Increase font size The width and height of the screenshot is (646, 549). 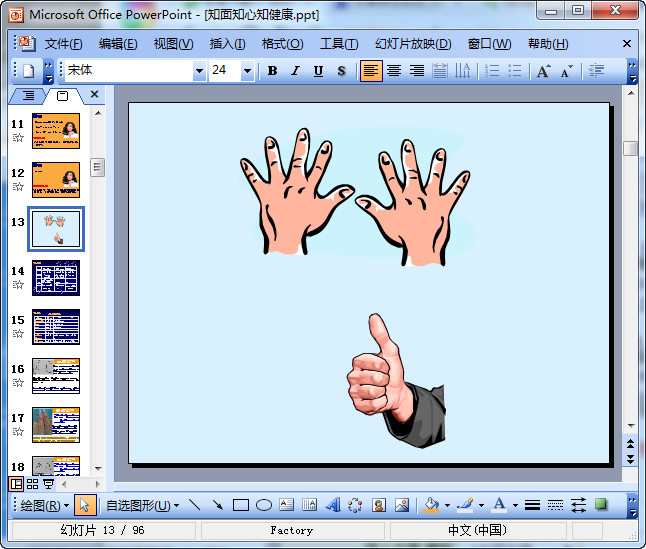coord(543,71)
